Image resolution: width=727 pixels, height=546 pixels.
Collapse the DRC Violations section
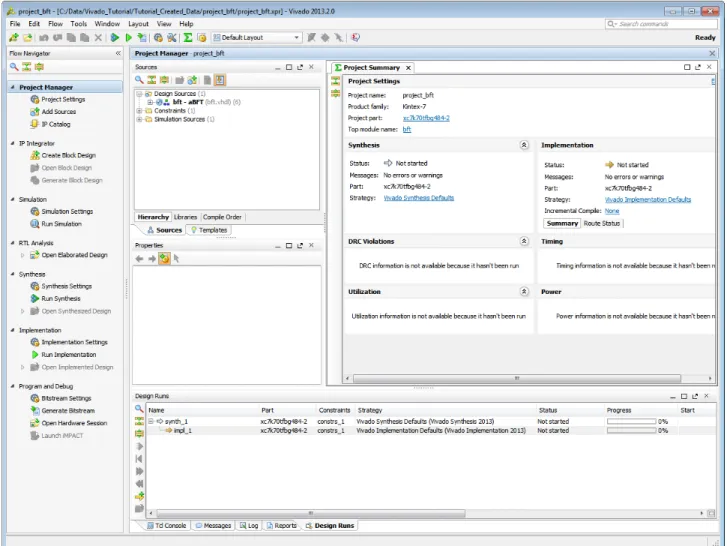[524, 241]
